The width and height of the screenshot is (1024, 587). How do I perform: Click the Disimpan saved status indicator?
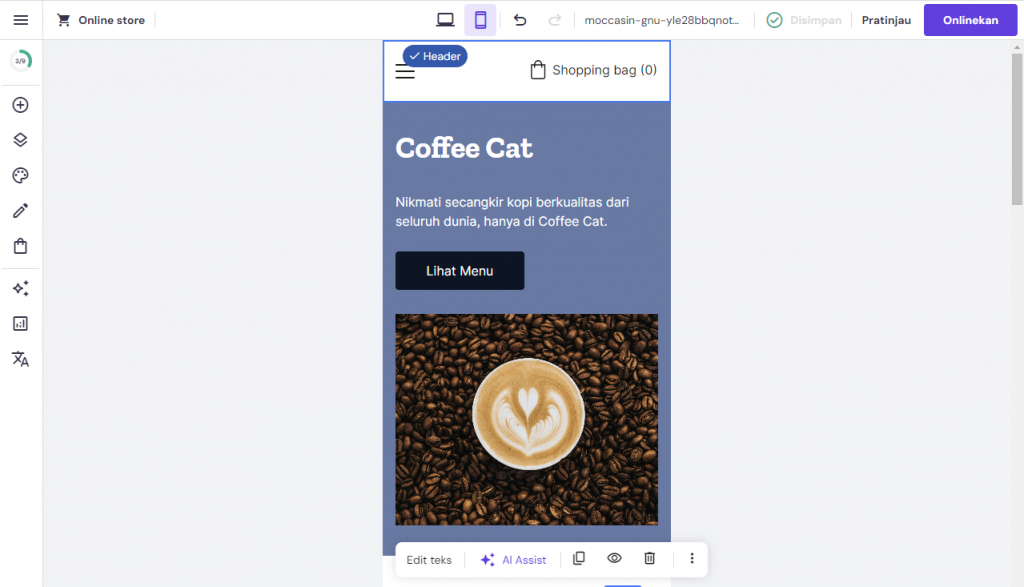pos(804,19)
